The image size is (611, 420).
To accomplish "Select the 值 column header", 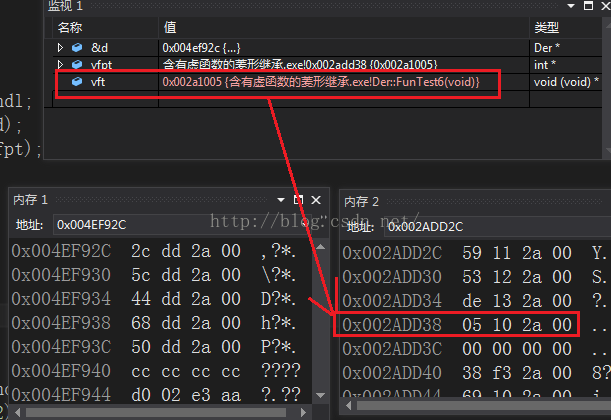I will tap(344, 28).
